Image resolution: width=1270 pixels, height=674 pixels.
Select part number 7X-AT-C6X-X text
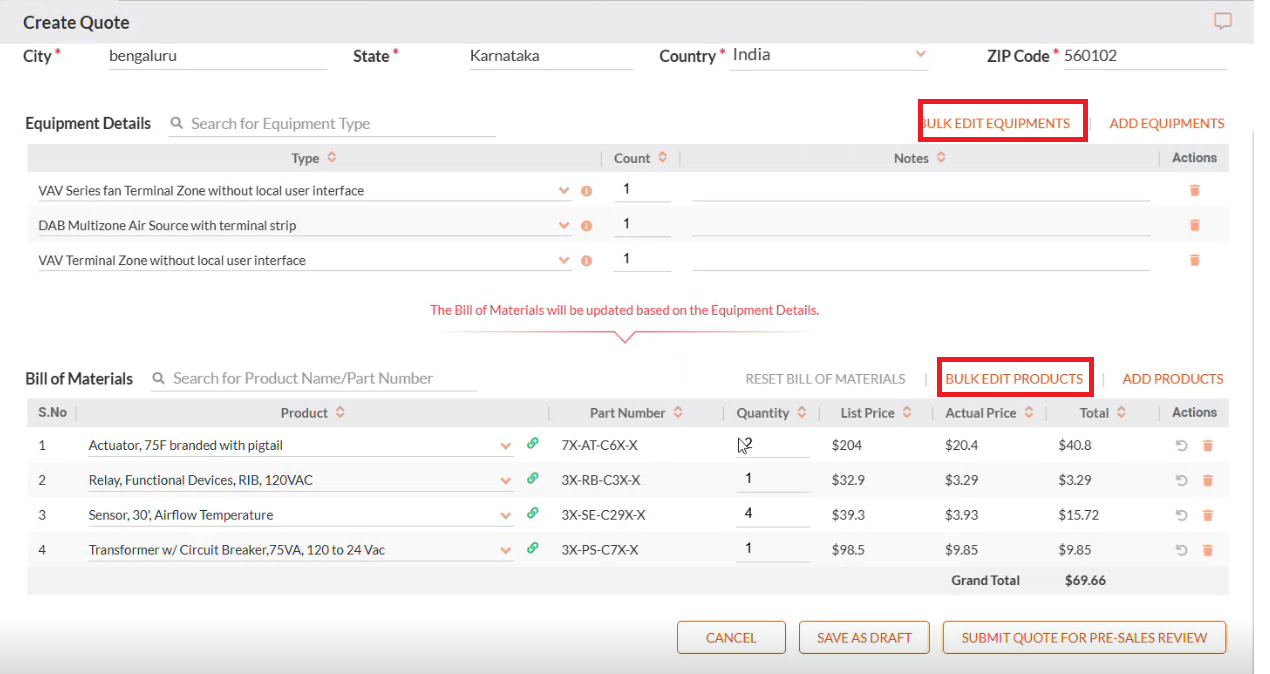pyautogui.click(x=599, y=445)
